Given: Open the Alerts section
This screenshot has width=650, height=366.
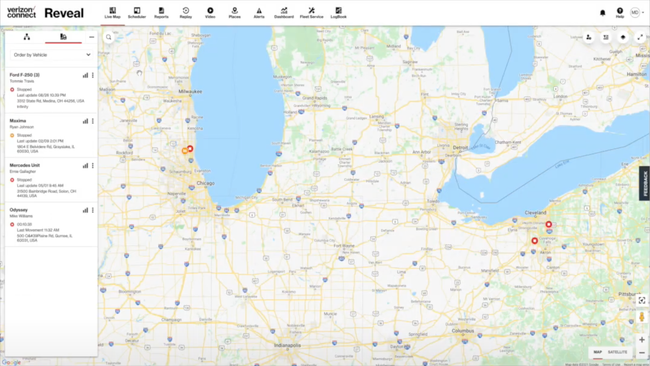Looking at the screenshot, I should coord(259,13).
